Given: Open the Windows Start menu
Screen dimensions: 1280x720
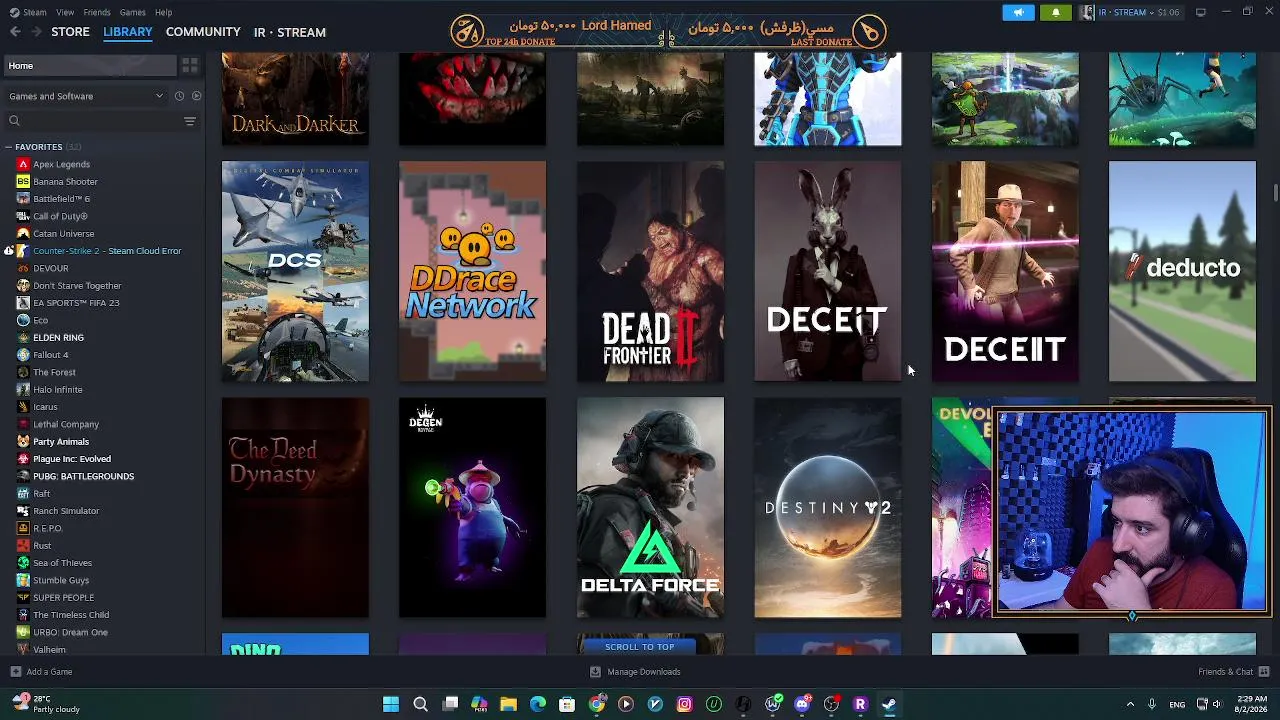Looking at the screenshot, I should [391, 704].
